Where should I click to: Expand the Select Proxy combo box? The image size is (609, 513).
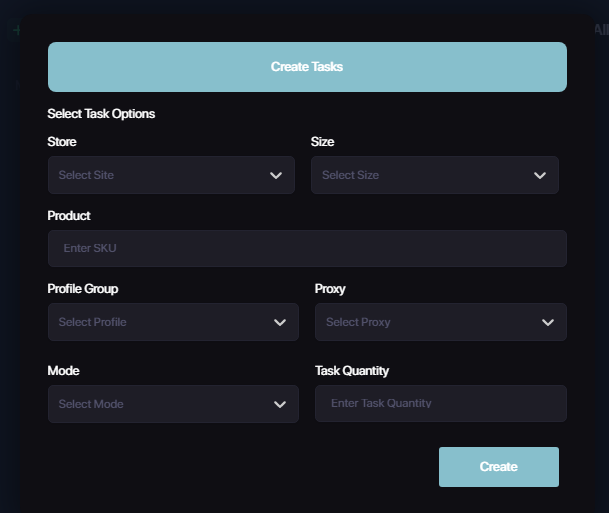click(428, 322)
